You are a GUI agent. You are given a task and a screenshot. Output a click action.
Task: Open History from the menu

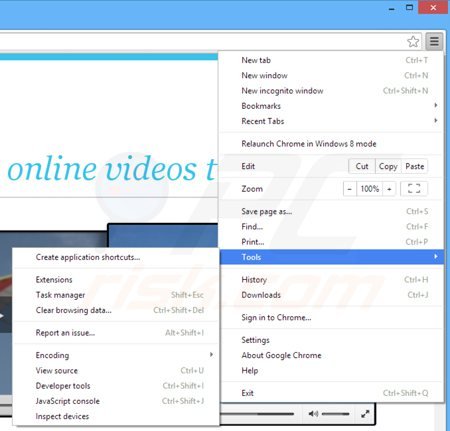[332, 280]
